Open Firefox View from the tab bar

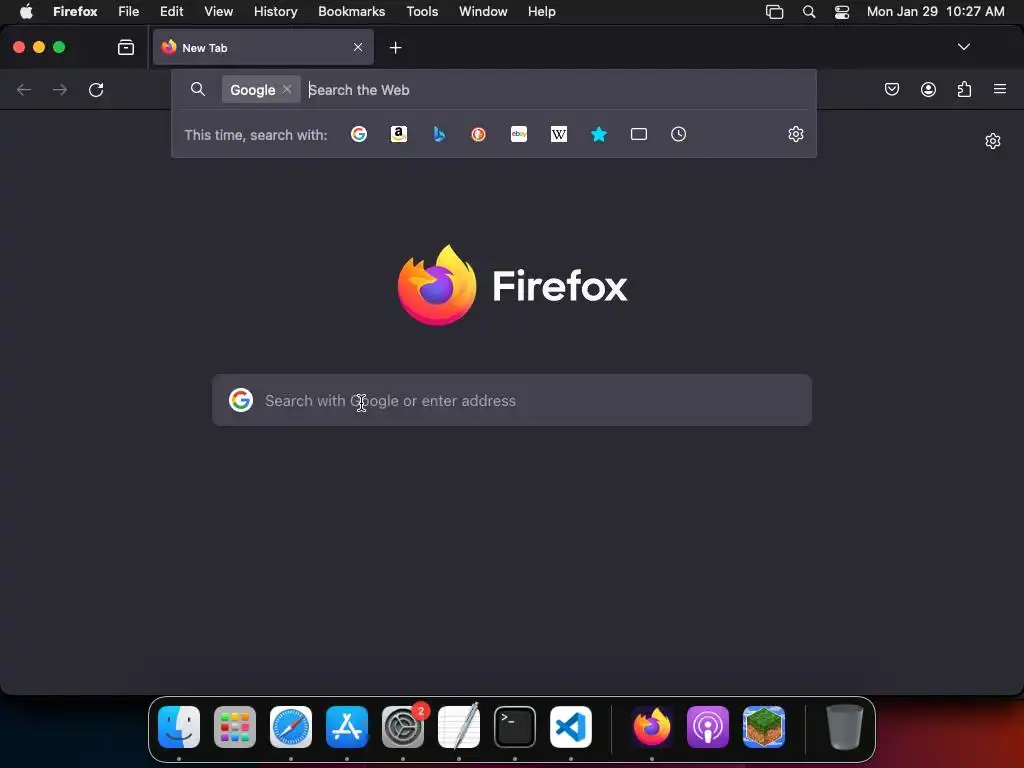[126, 47]
